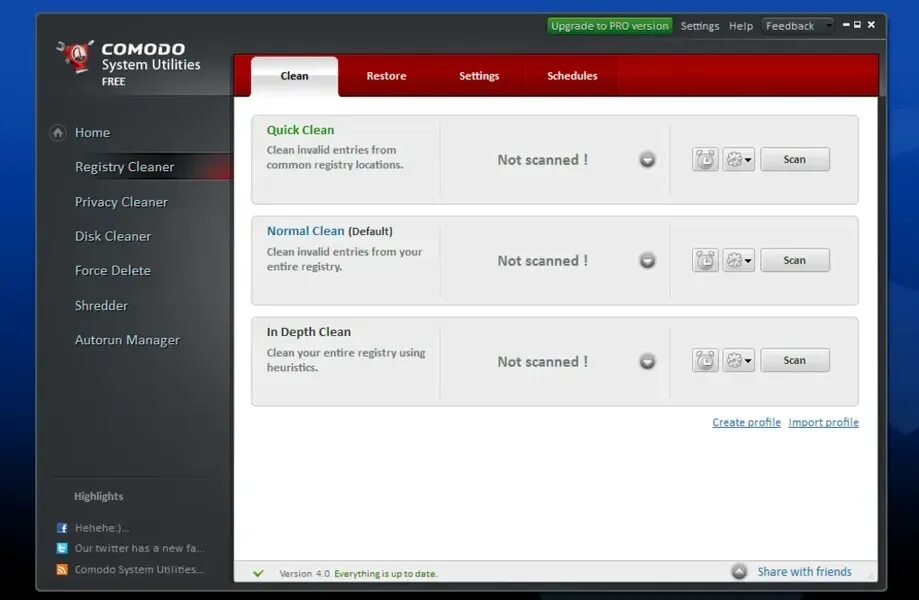Switch to the Restore tab
This screenshot has width=919, height=600.
(x=386, y=76)
